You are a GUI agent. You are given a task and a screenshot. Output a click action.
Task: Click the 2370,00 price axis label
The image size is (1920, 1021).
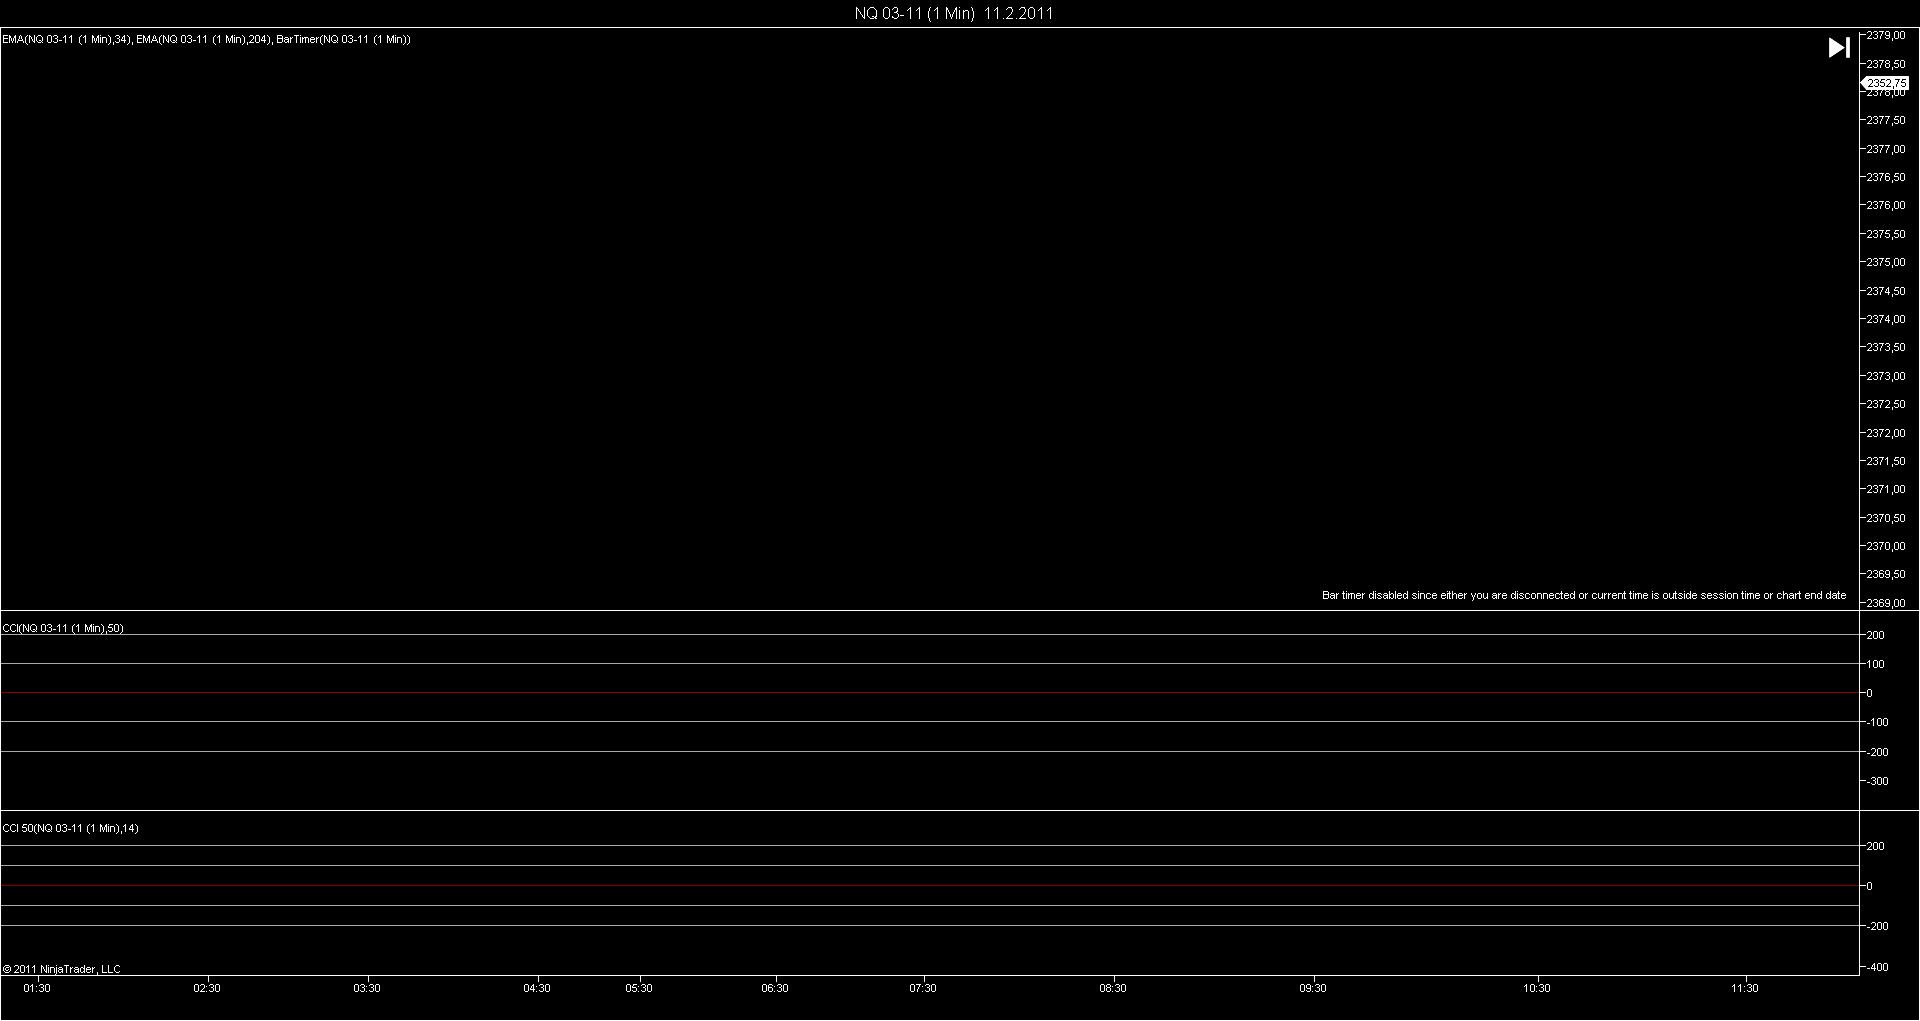[1886, 546]
